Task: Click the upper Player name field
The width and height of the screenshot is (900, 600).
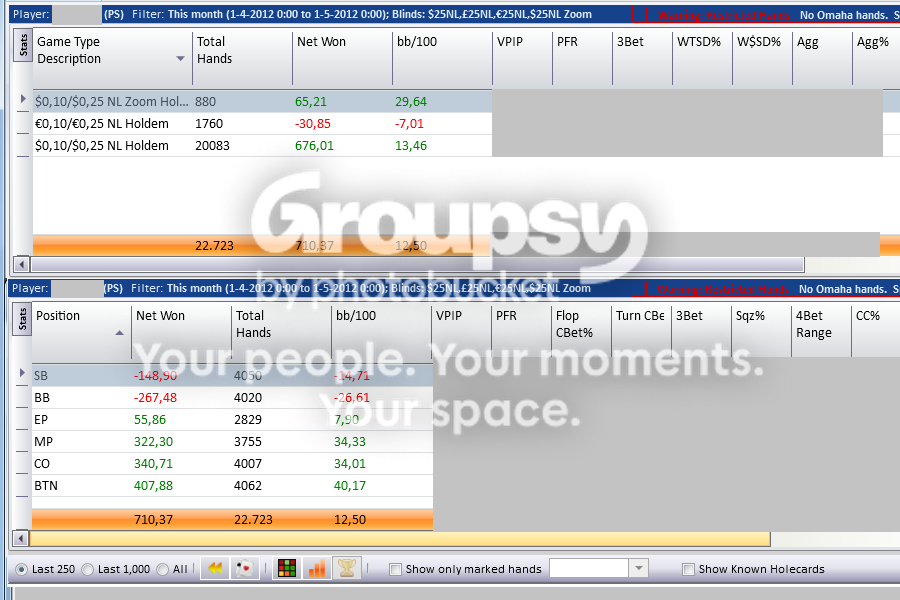Action: 77,14
